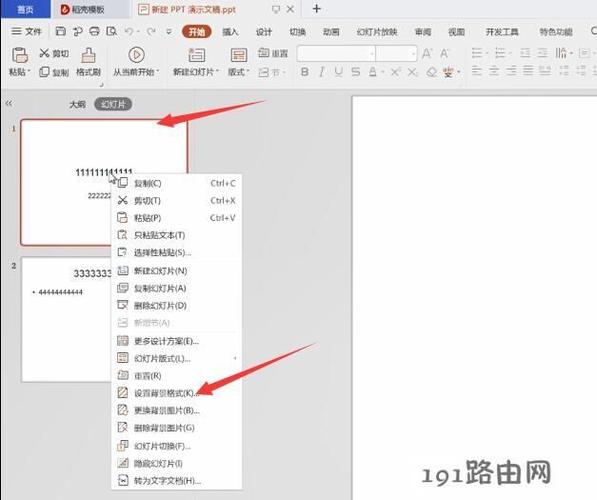Choose 转为文字文档(H) in context menu
Screen dimensions: 597x500
(x=177, y=481)
